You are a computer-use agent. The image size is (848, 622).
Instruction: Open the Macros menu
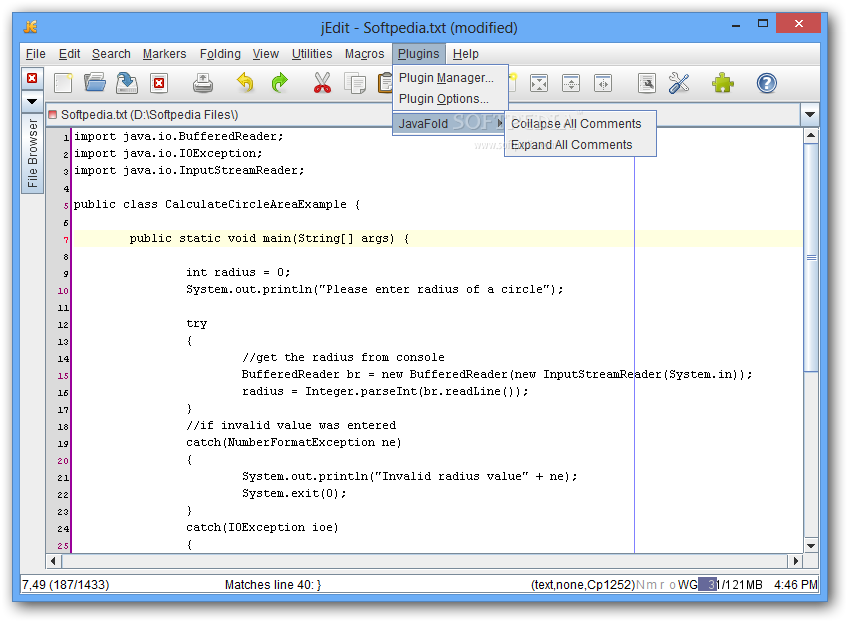pyautogui.click(x=365, y=54)
